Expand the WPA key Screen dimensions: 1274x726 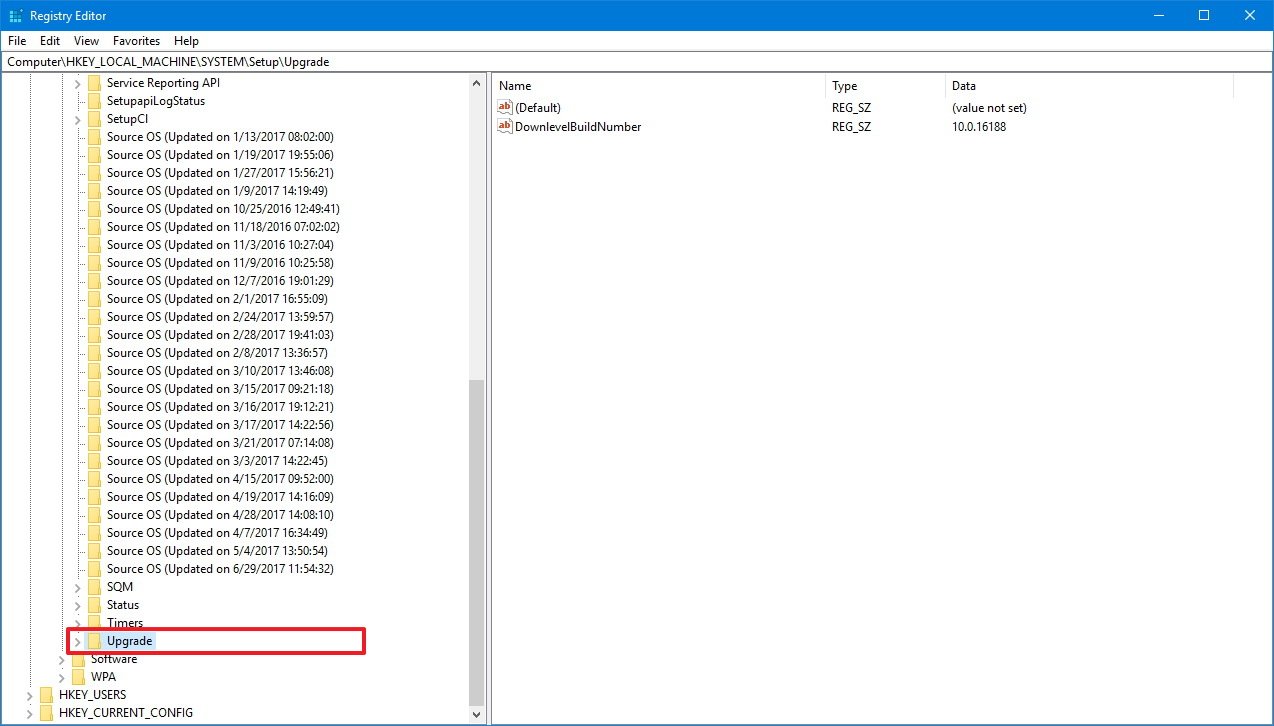(62, 677)
